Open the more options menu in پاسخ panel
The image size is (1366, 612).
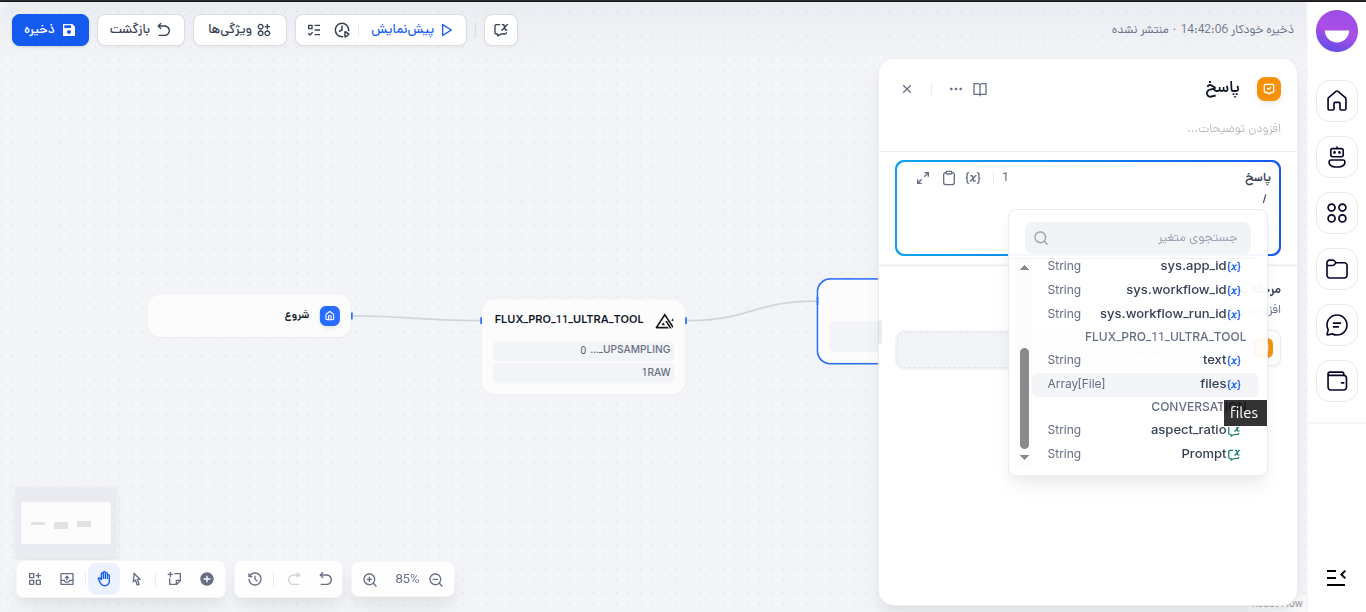pyautogui.click(x=955, y=88)
